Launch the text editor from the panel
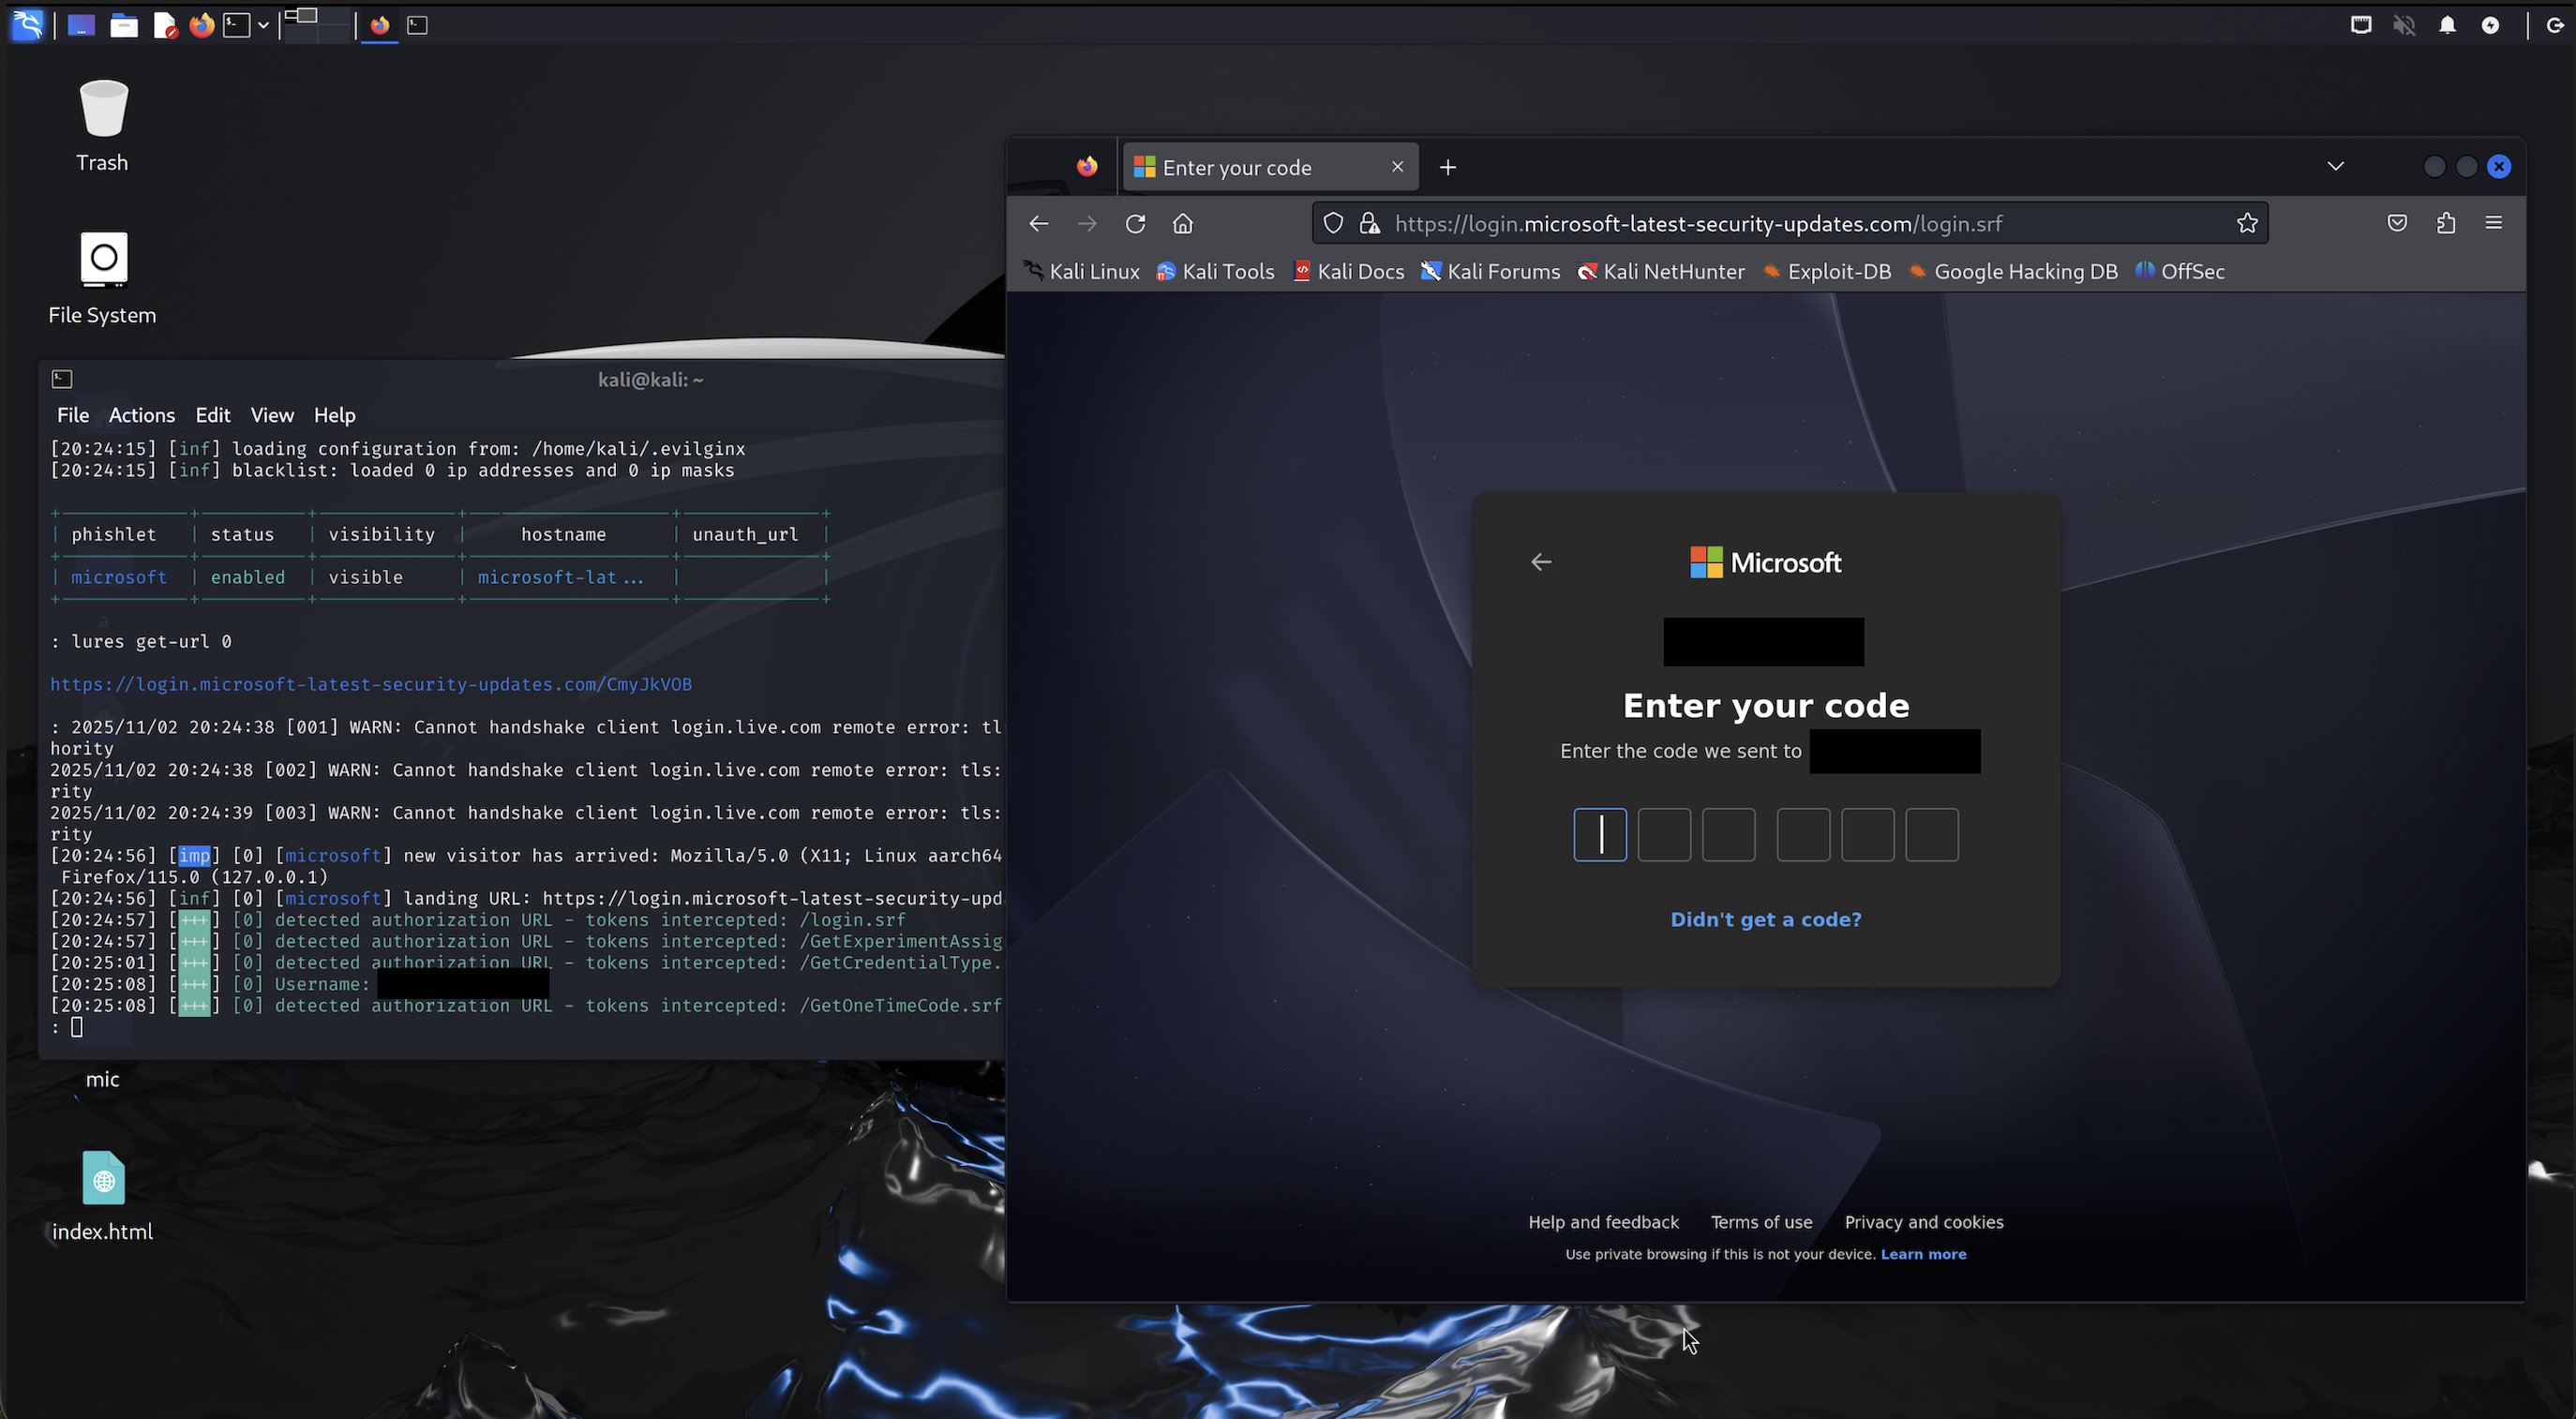This screenshot has height=1419, width=2576. 165,25
